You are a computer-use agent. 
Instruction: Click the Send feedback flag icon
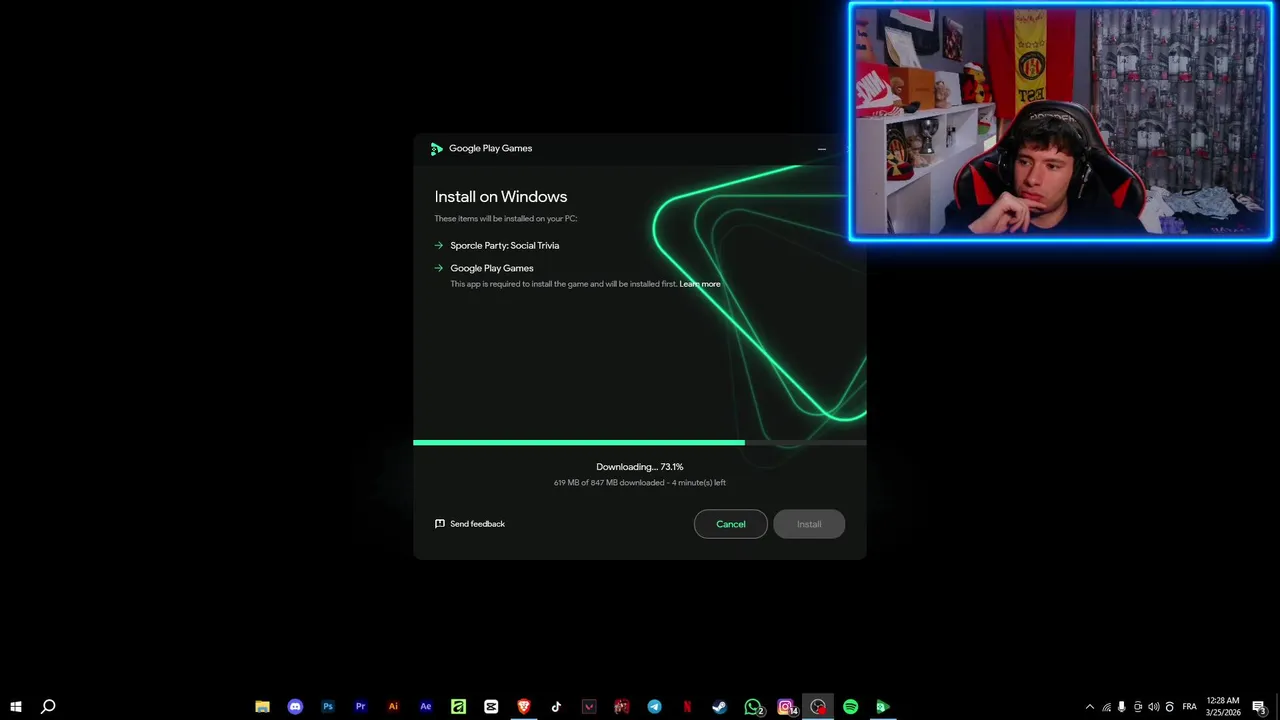440,524
